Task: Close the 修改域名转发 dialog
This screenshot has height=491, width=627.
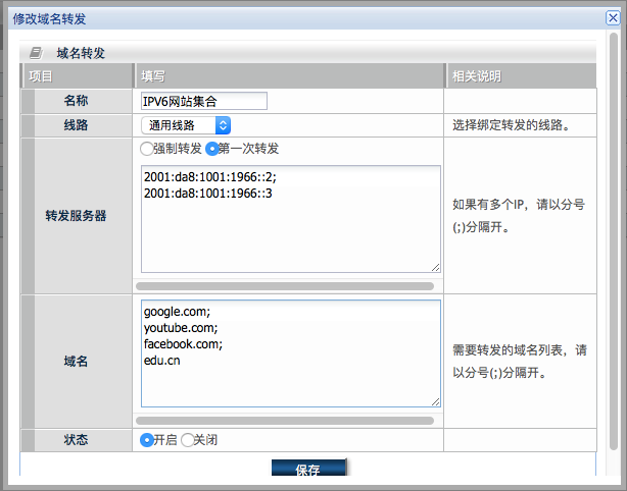Action: [x=613, y=18]
